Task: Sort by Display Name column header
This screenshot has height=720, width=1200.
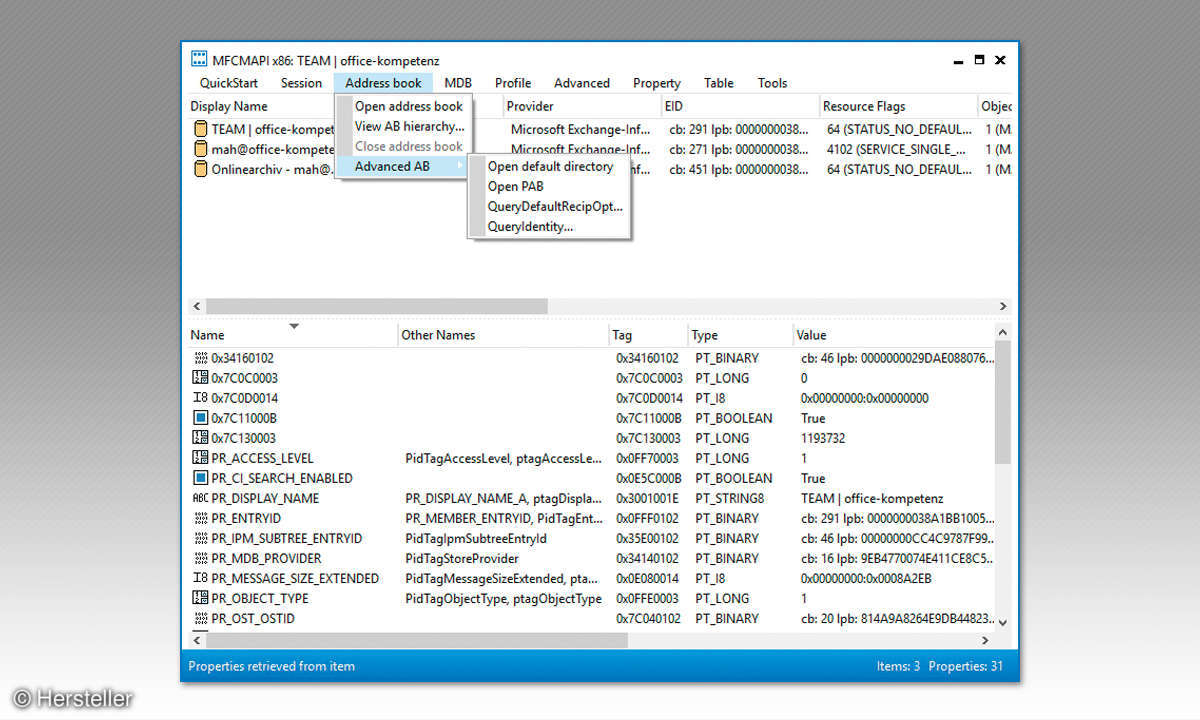Action: point(229,106)
